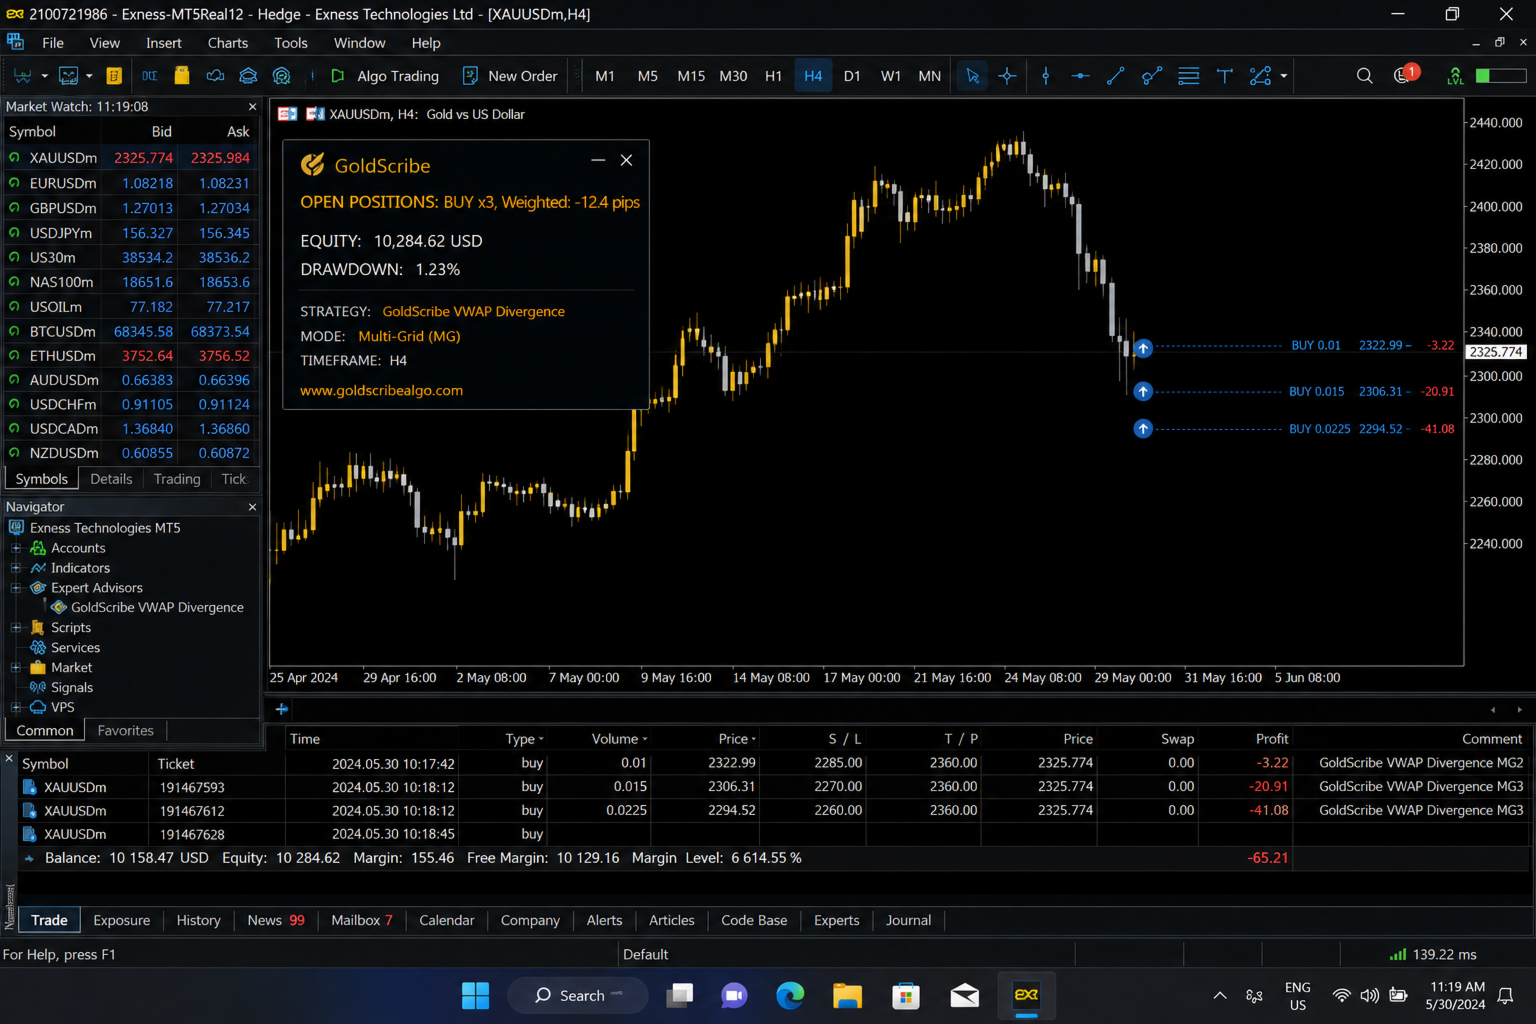This screenshot has width=1536, height=1024.
Task: Select the cursor arrow tool
Action: click(x=972, y=76)
